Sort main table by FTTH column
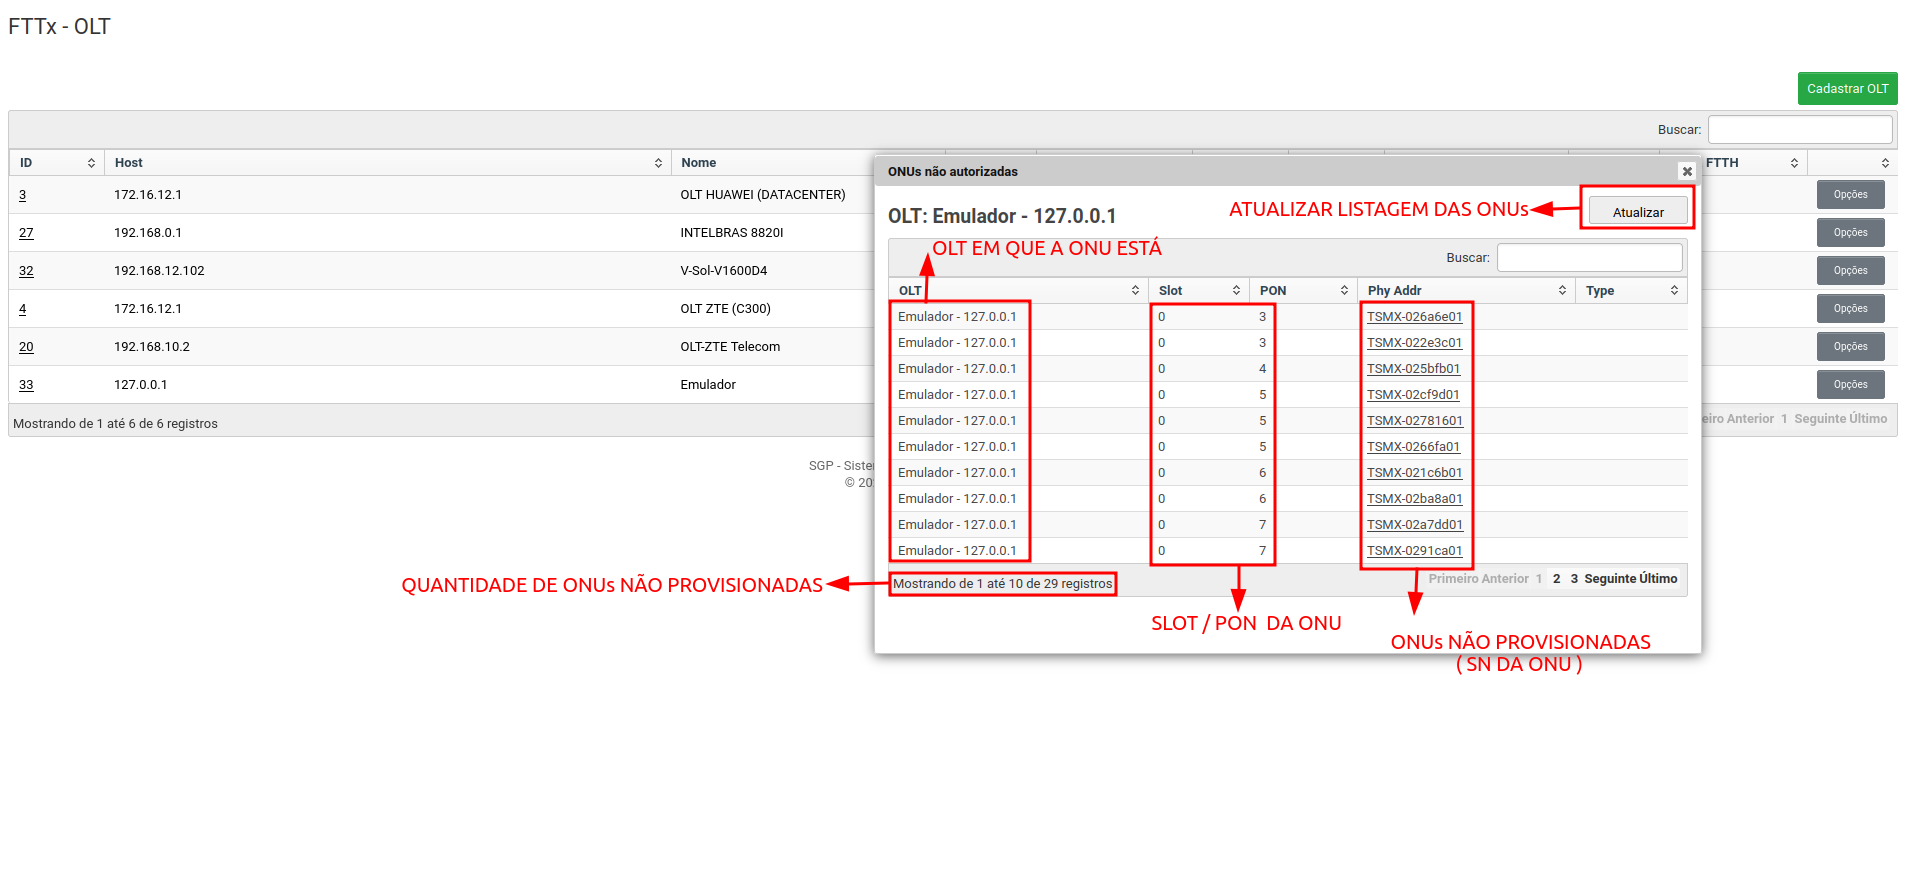1913x879 pixels. 1794,163
